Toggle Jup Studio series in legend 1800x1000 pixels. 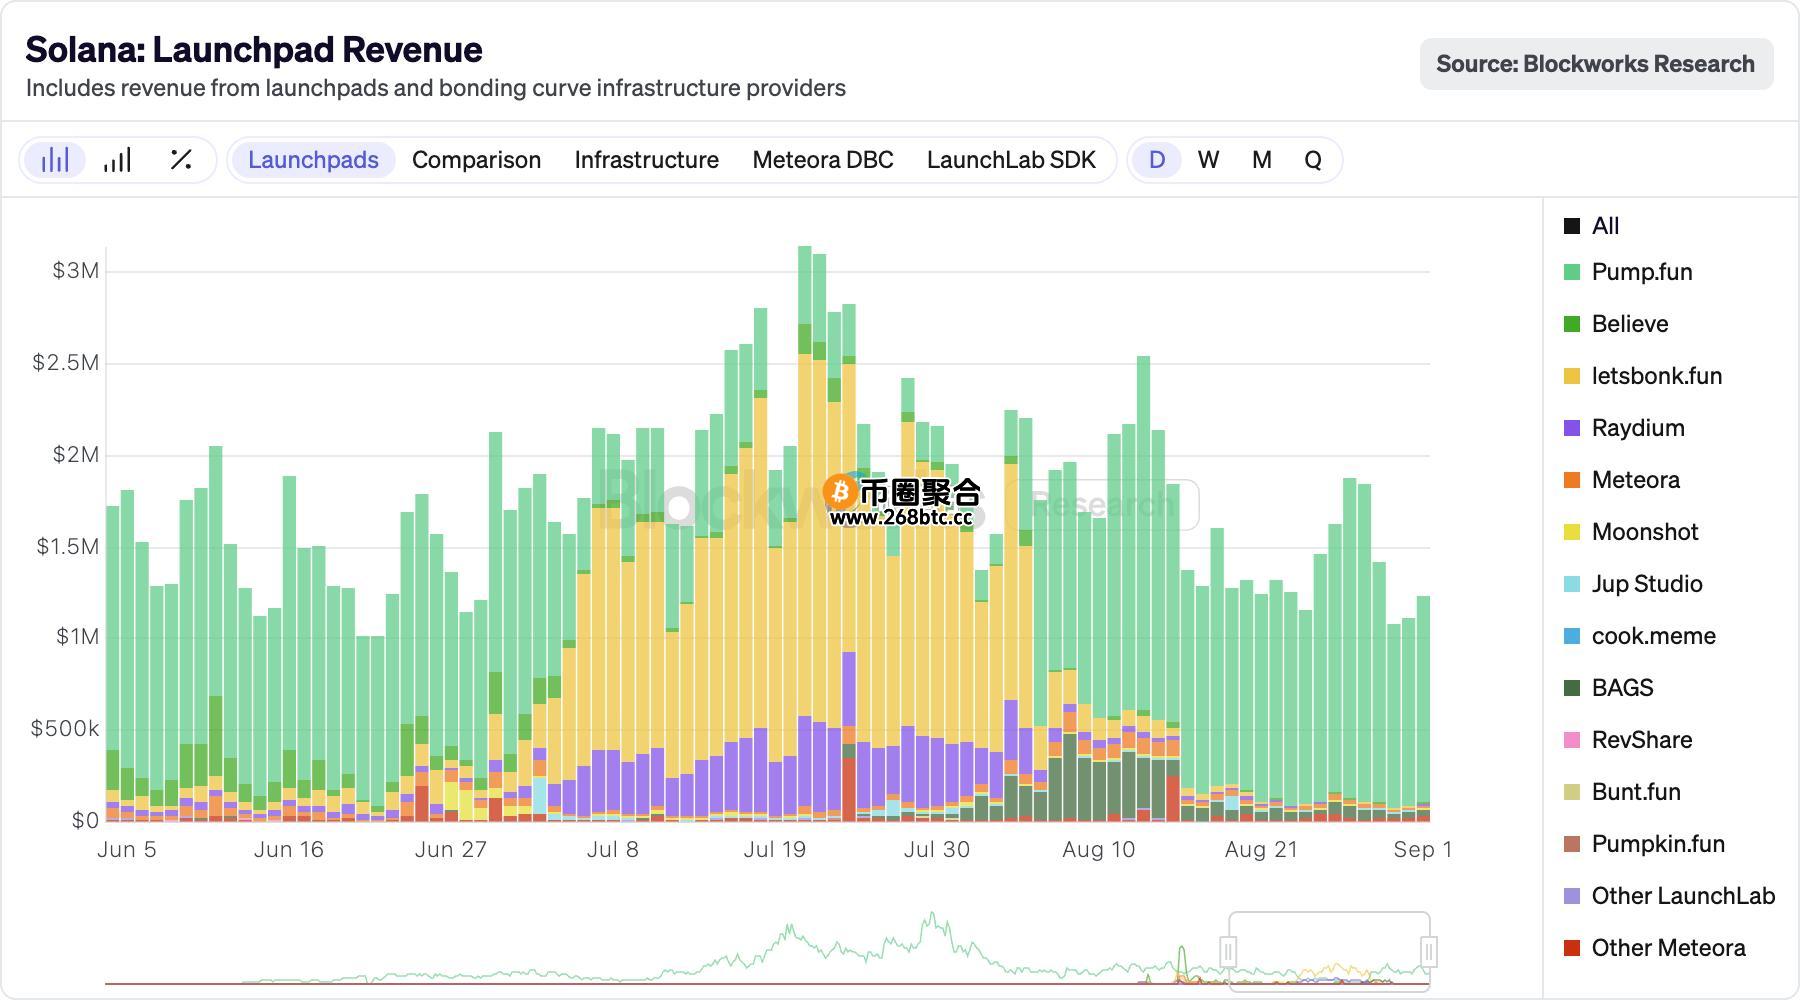(x=1633, y=584)
